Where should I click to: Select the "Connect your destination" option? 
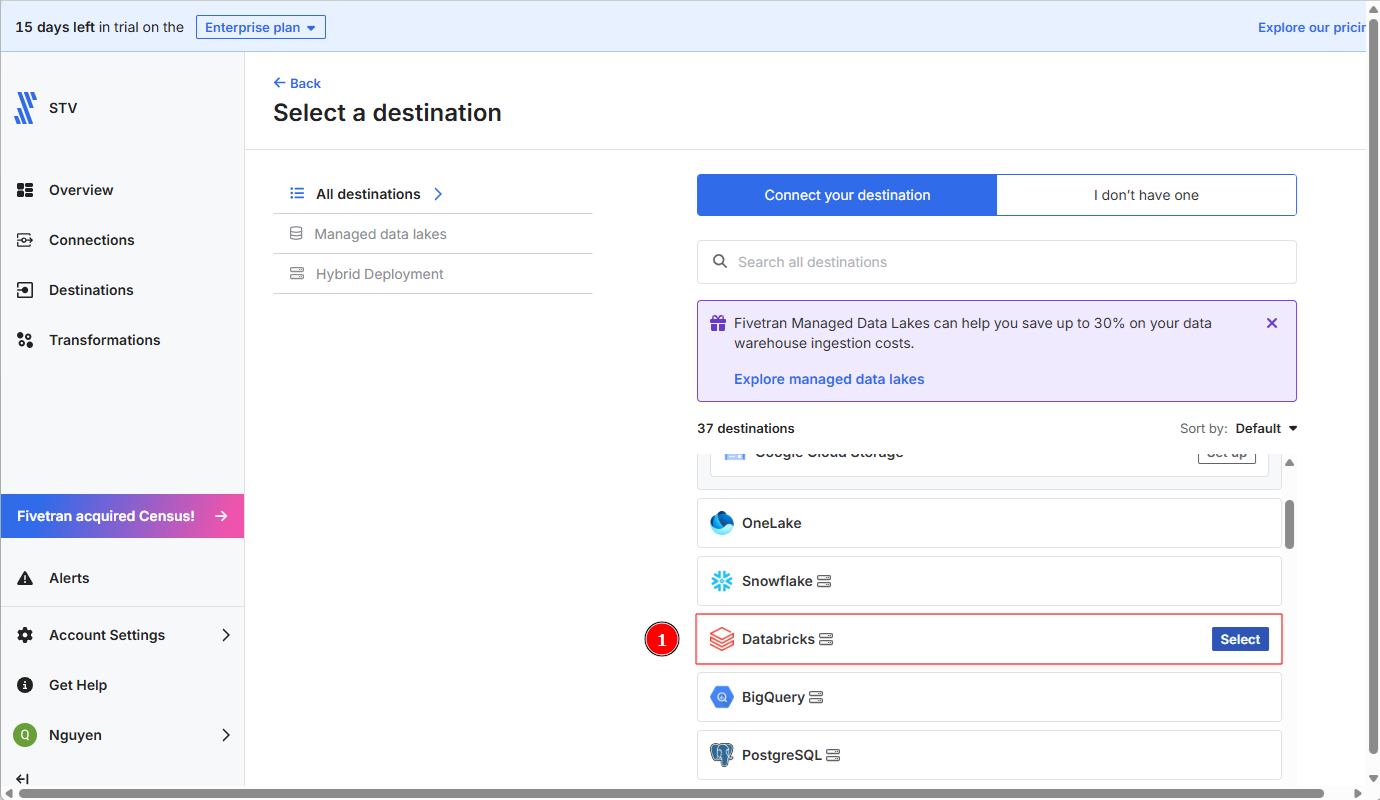(x=847, y=195)
